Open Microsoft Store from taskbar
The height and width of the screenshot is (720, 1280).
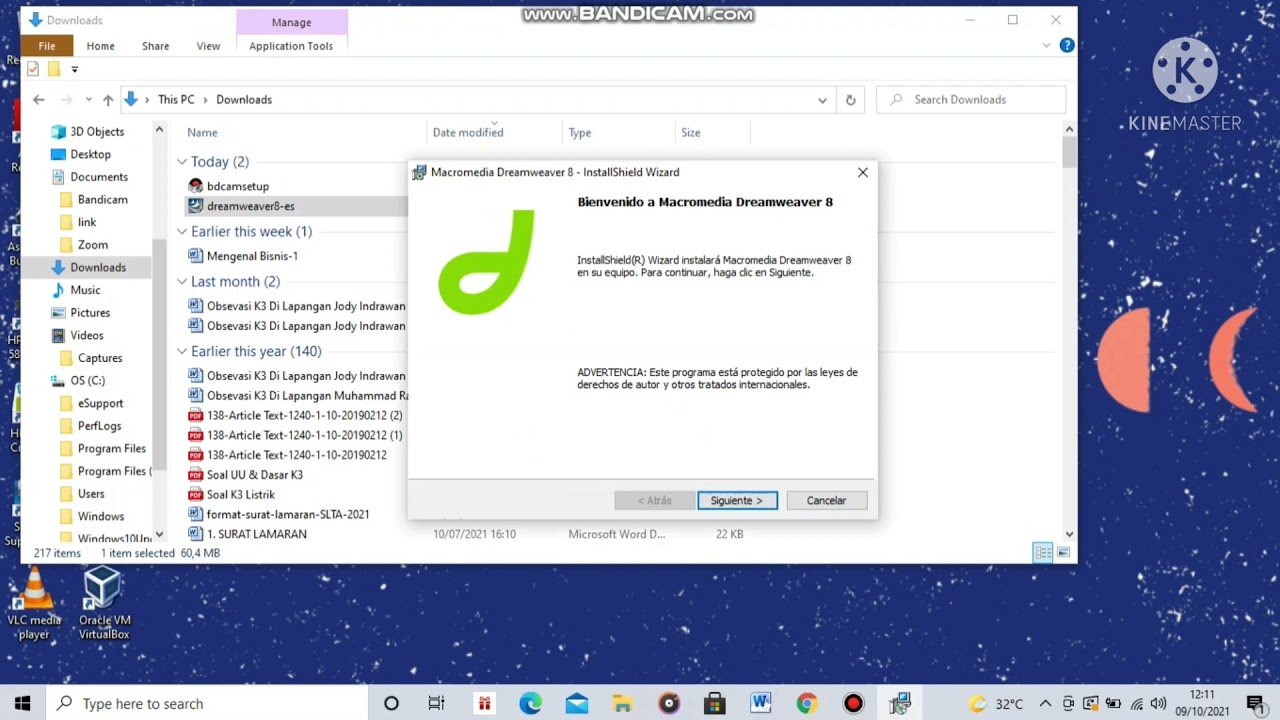pyautogui.click(x=714, y=704)
